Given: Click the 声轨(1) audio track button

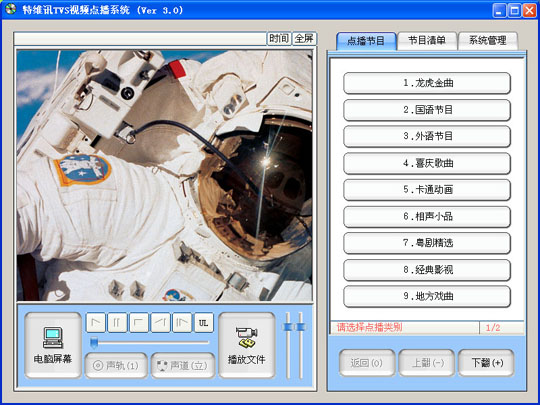Looking at the screenshot, I should coord(116,365).
